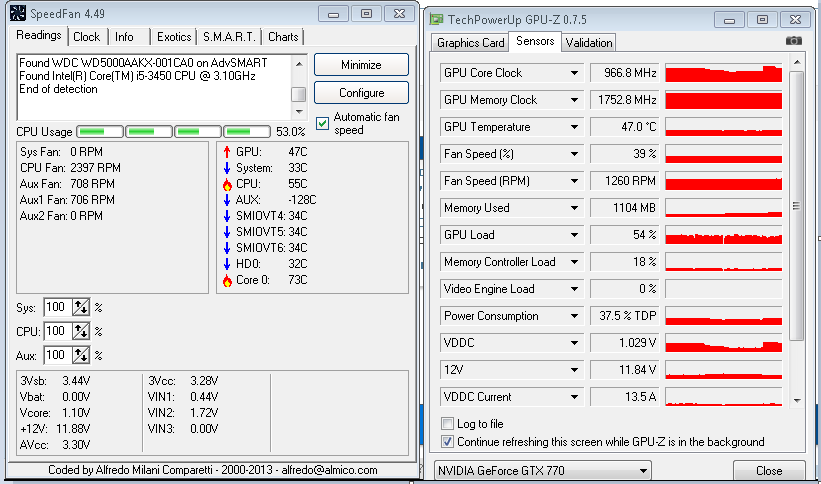The image size is (821, 484).
Task: Uncheck Continue refreshing in background checkbox
Action: pyautogui.click(x=447, y=442)
